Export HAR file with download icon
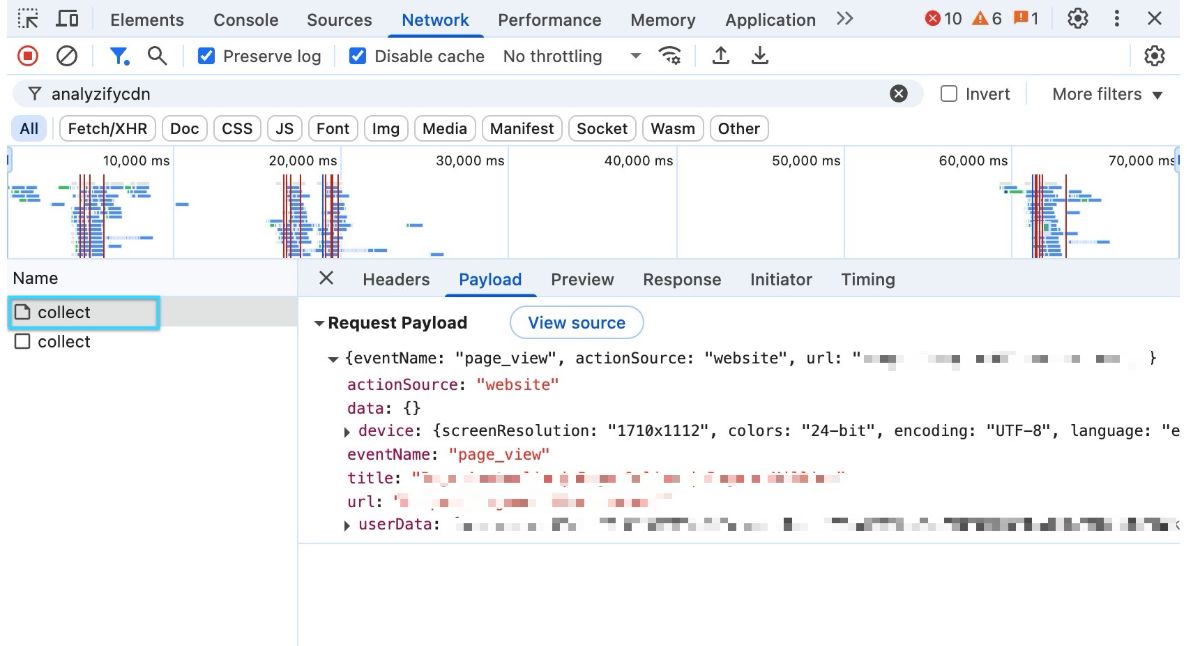The width and height of the screenshot is (1200, 646). click(760, 56)
